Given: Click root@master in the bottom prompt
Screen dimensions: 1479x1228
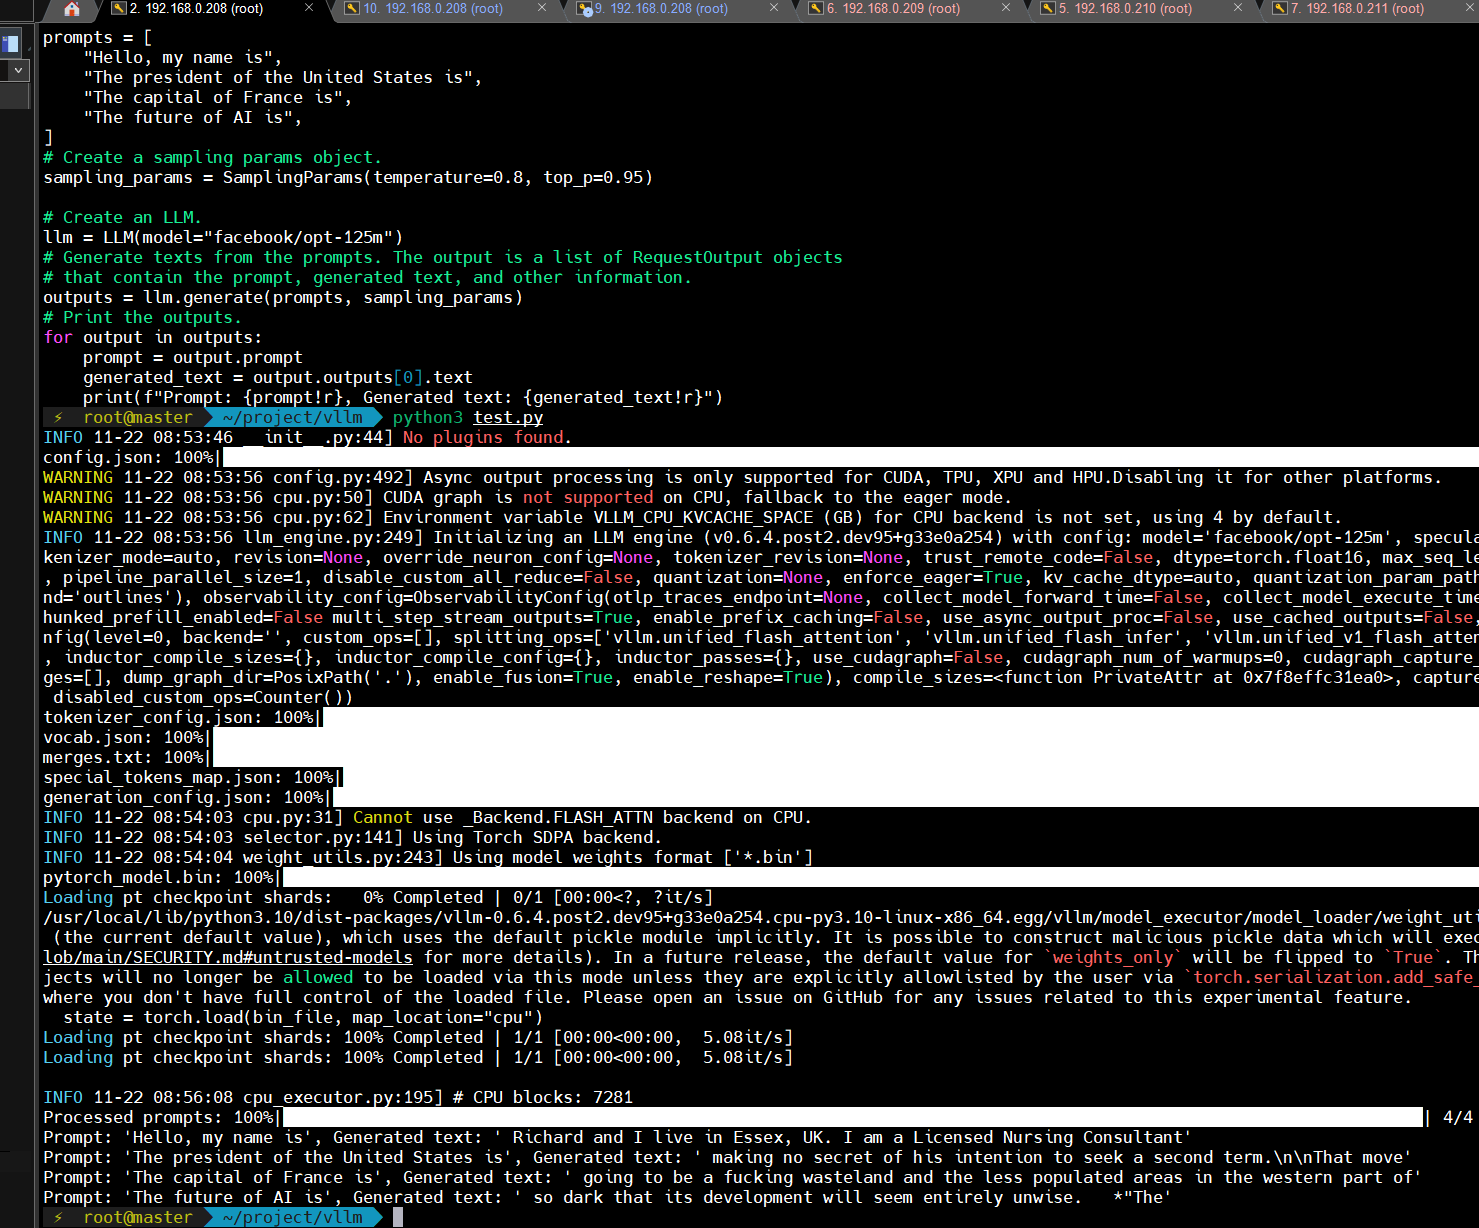Looking at the screenshot, I should [138, 1217].
